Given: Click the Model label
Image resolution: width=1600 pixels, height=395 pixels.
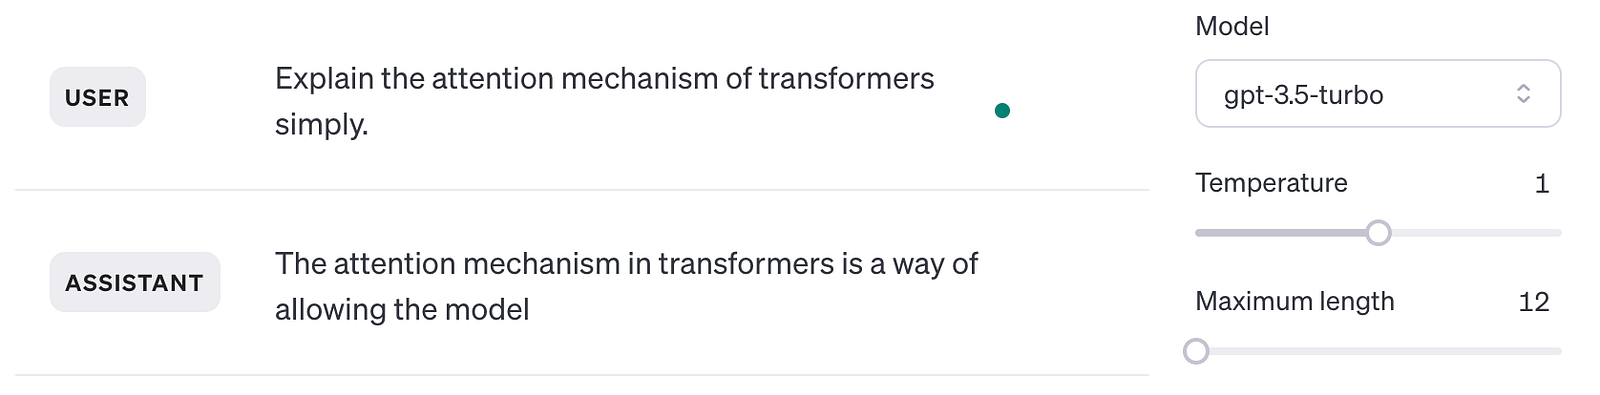Looking at the screenshot, I should click(1232, 26).
